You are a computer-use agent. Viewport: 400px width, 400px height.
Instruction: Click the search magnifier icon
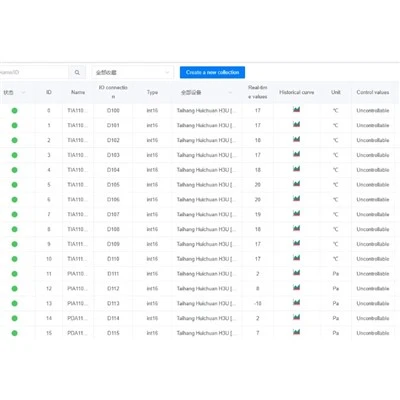pyautogui.click(x=77, y=72)
